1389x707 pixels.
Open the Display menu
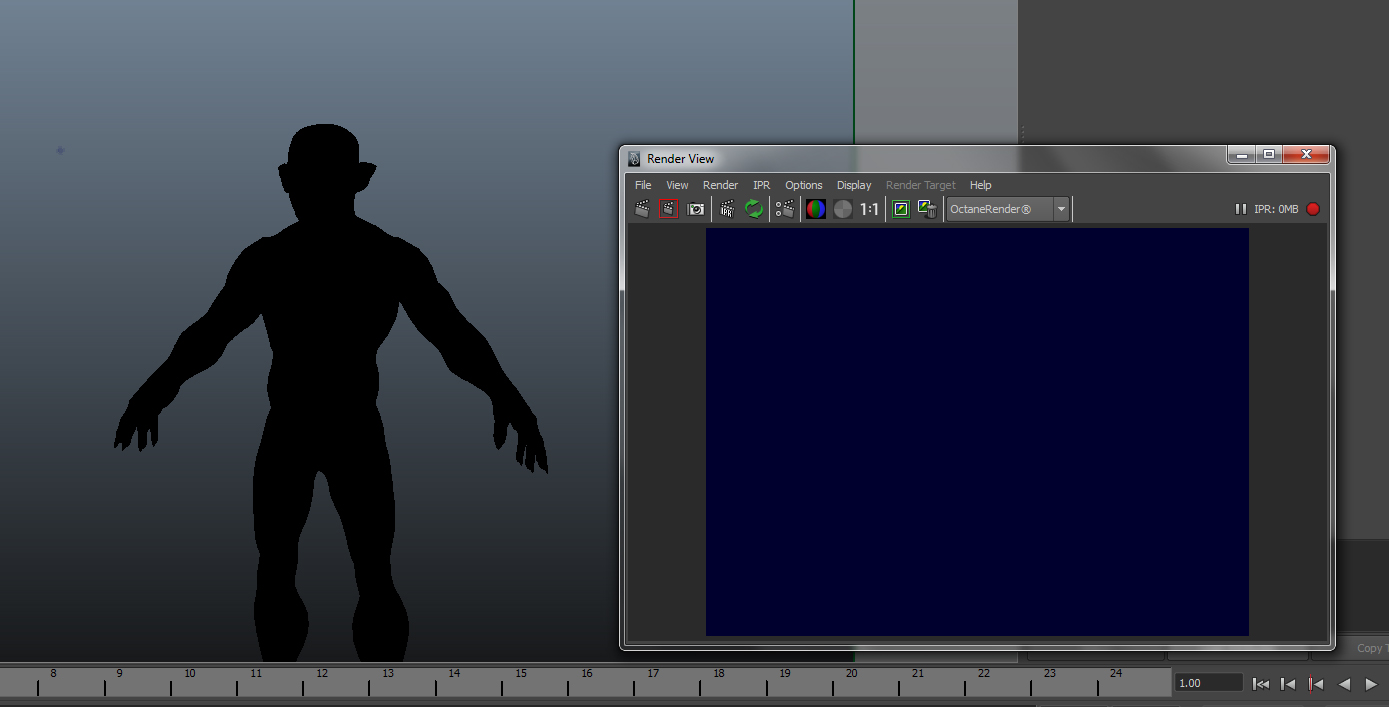tap(854, 185)
